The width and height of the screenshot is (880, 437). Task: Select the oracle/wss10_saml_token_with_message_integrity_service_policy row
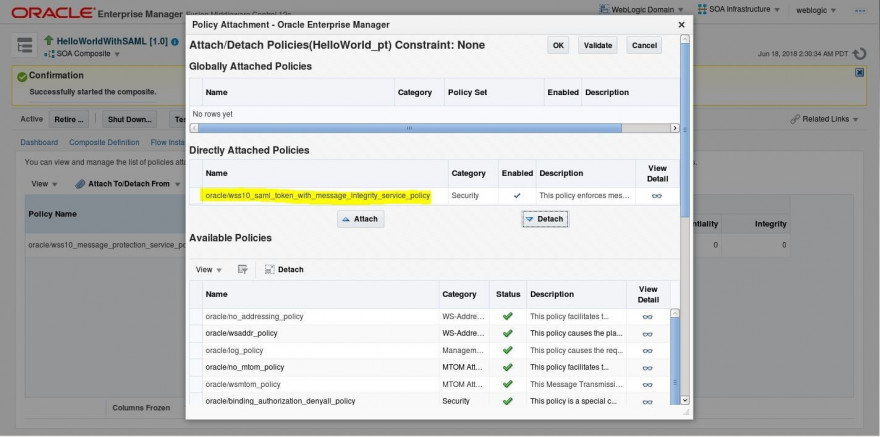[434, 196]
